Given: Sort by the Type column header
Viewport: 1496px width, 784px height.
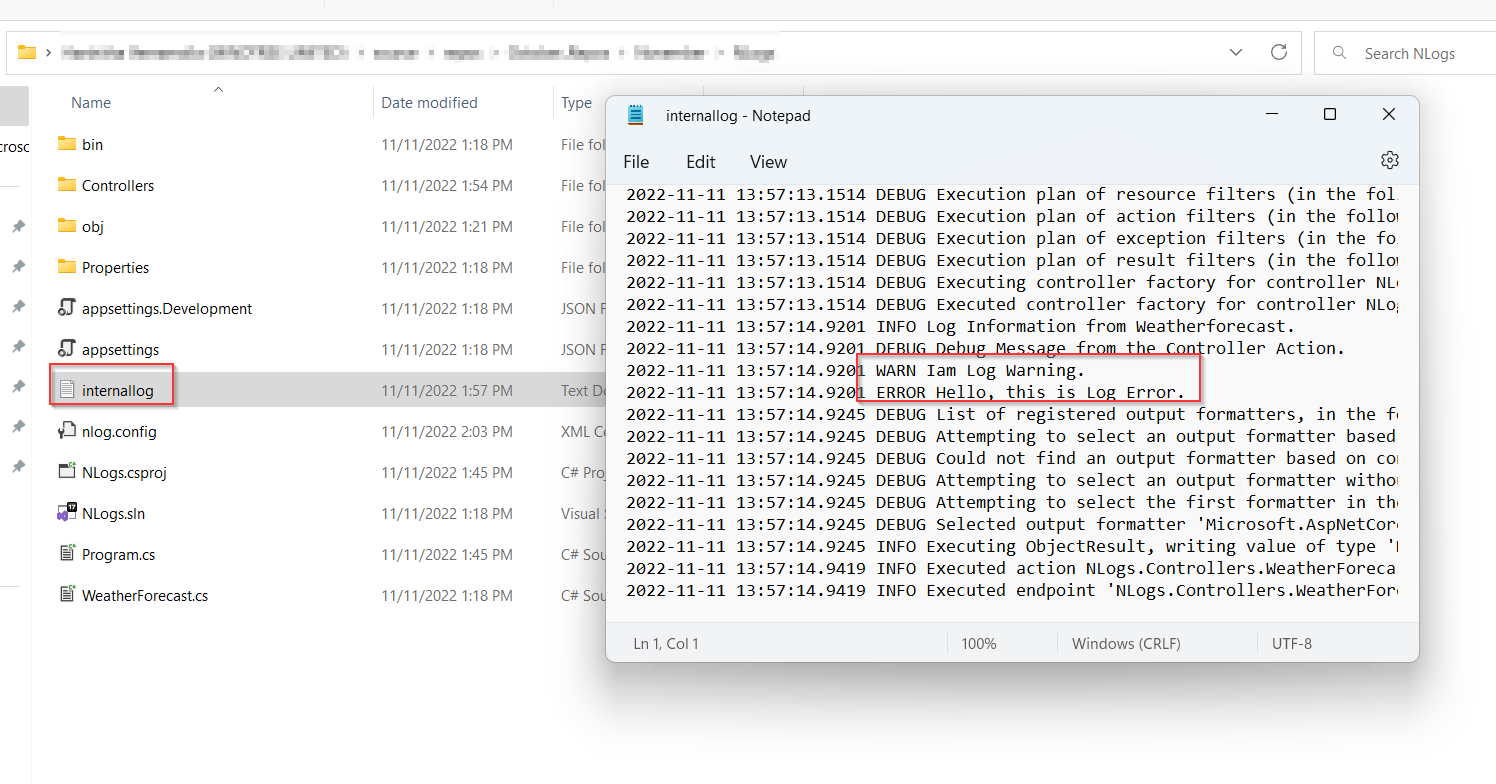Looking at the screenshot, I should [x=576, y=103].
